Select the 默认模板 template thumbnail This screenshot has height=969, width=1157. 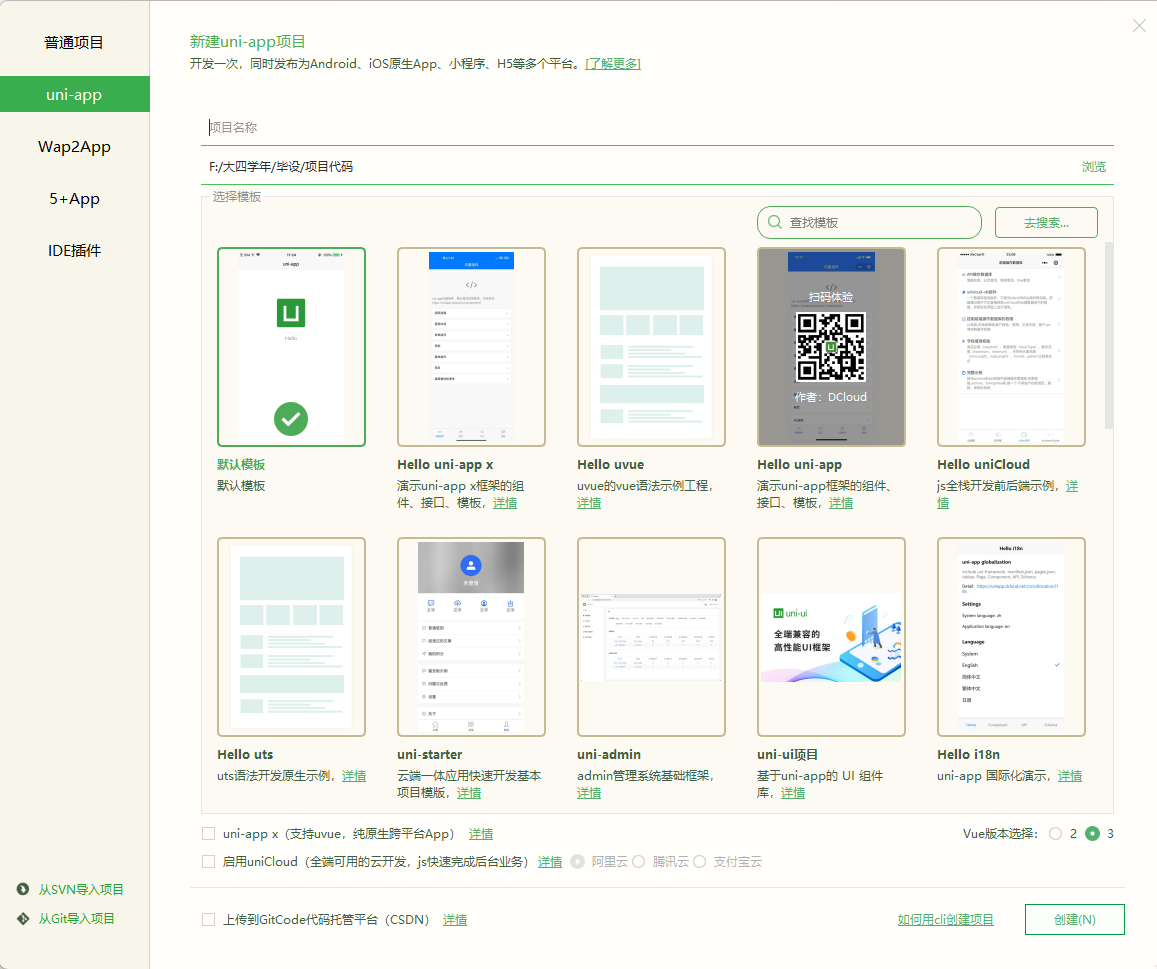(291, 347)
